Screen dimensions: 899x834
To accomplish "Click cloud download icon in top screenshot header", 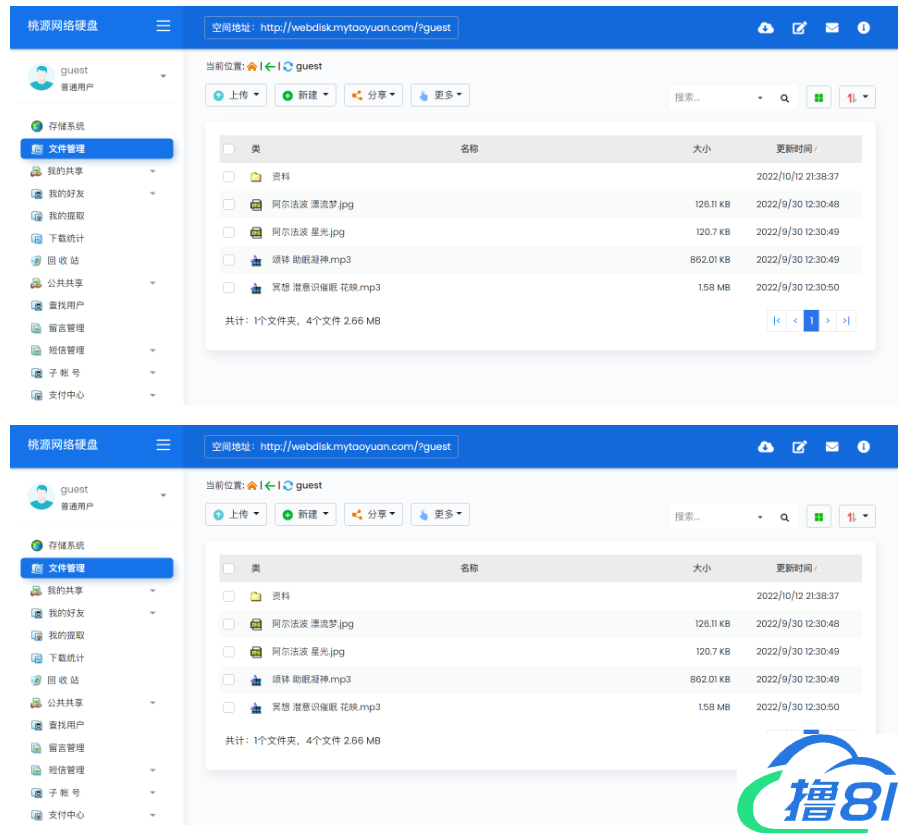I will pyautogui.click(x=766, y=28).
